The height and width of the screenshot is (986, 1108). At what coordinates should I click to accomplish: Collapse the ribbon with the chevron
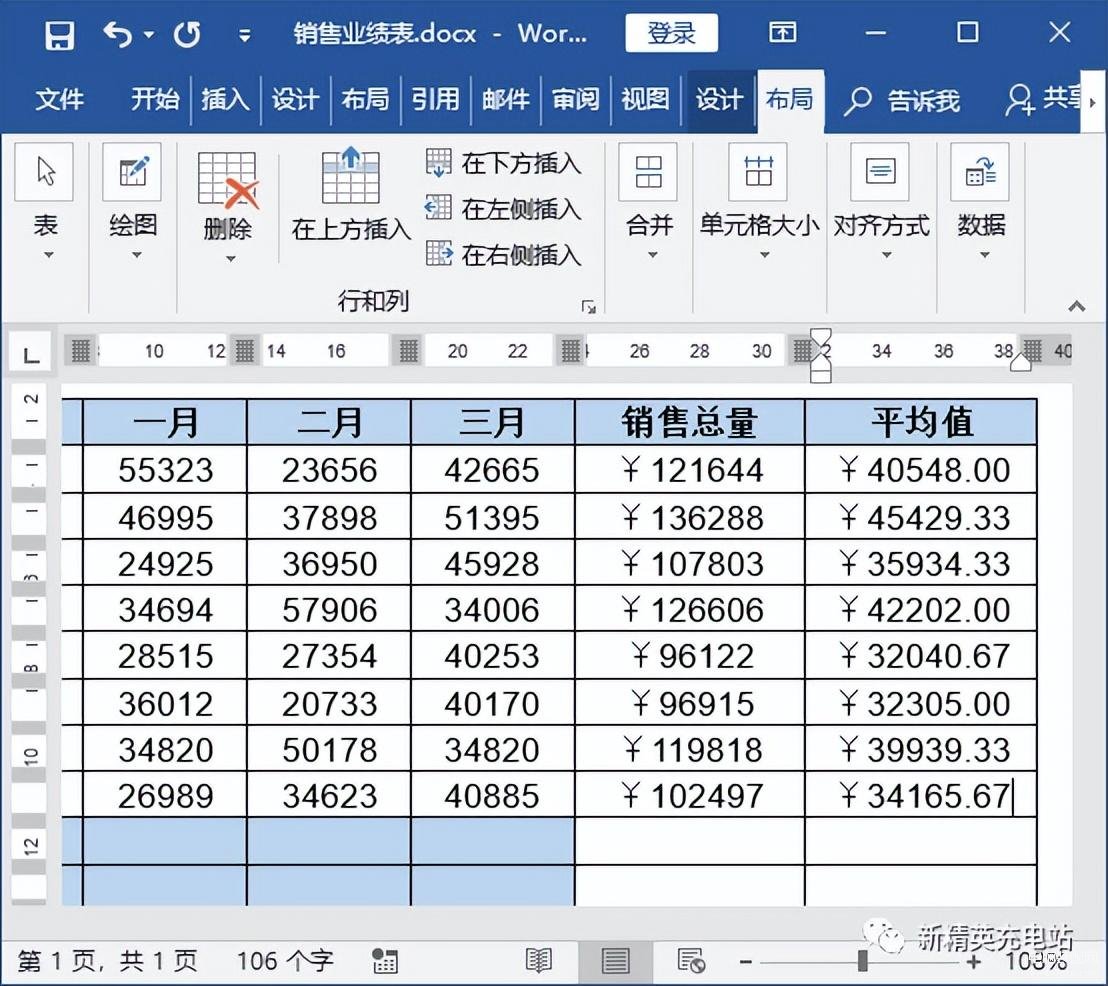point(1076,306)
